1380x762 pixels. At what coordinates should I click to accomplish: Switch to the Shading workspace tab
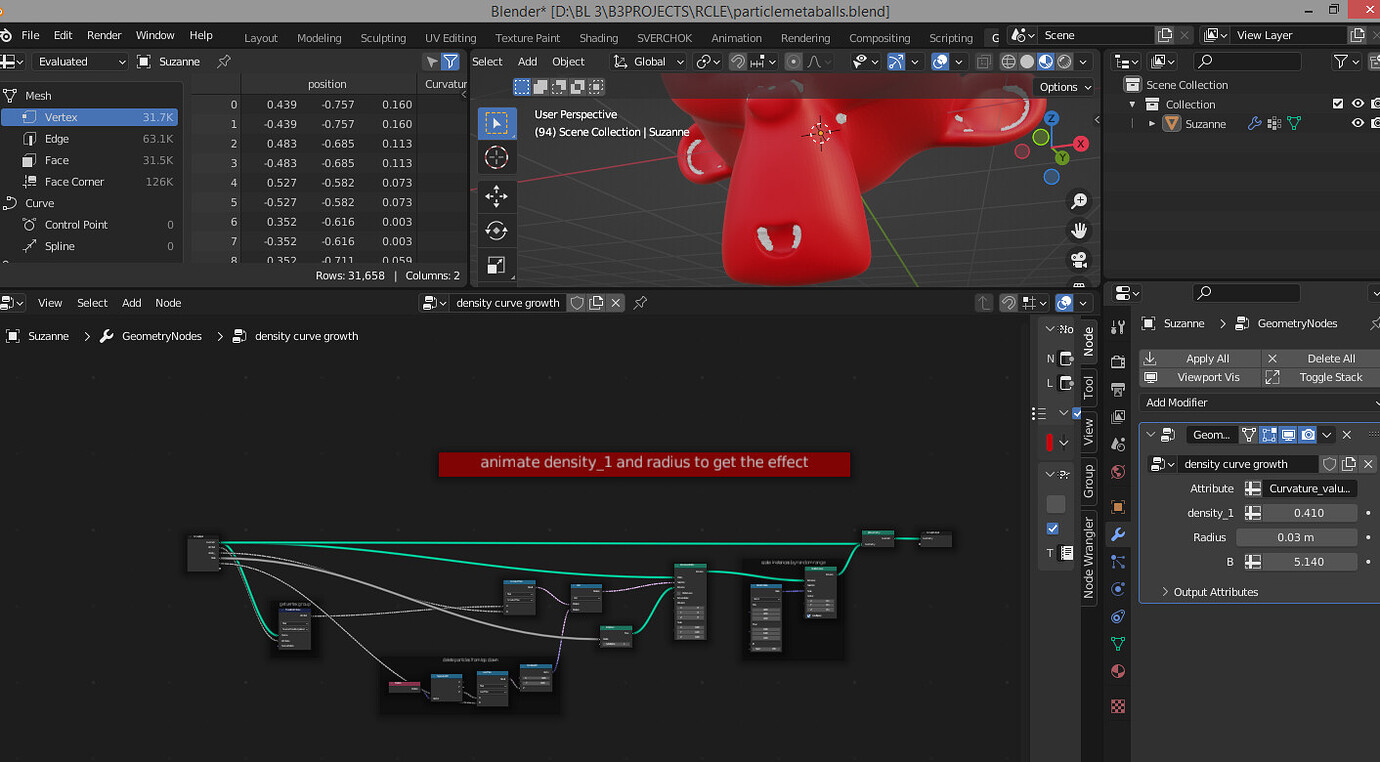(599, 38)
